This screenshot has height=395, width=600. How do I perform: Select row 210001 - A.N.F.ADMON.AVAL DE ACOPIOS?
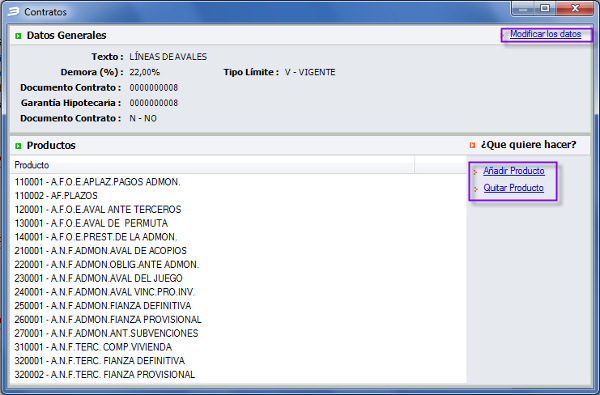[238, 251]
